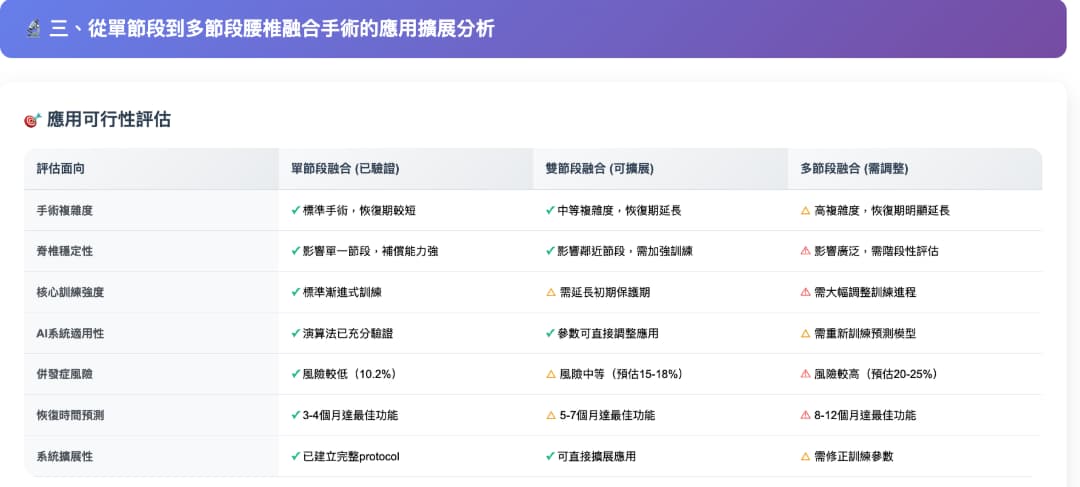Image resolution: width=1080 pixels, height=487 pixels.
Task: Click the cell text 參數可直接調整應用
Action: tap(608, 333)
